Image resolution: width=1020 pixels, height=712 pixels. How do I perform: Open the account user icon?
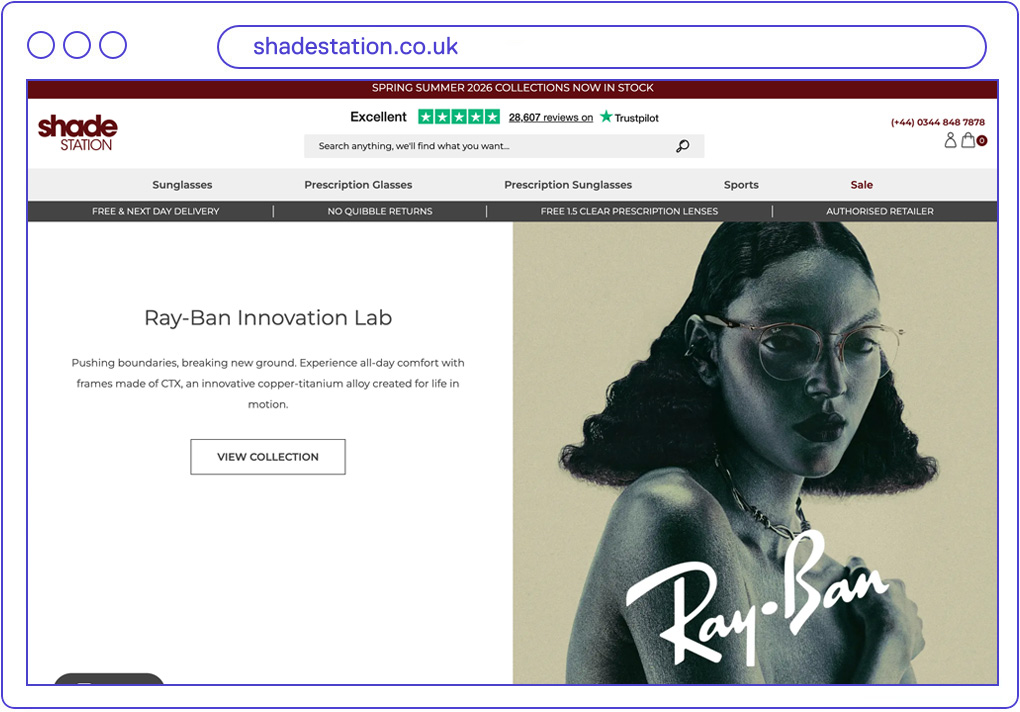pyautogui.click(x=950, y=140)
